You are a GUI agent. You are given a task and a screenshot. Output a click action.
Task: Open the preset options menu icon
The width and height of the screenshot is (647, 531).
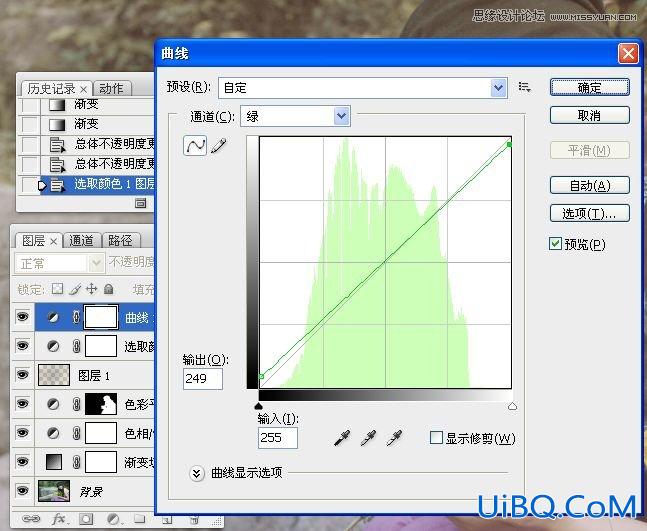[524, 87]
